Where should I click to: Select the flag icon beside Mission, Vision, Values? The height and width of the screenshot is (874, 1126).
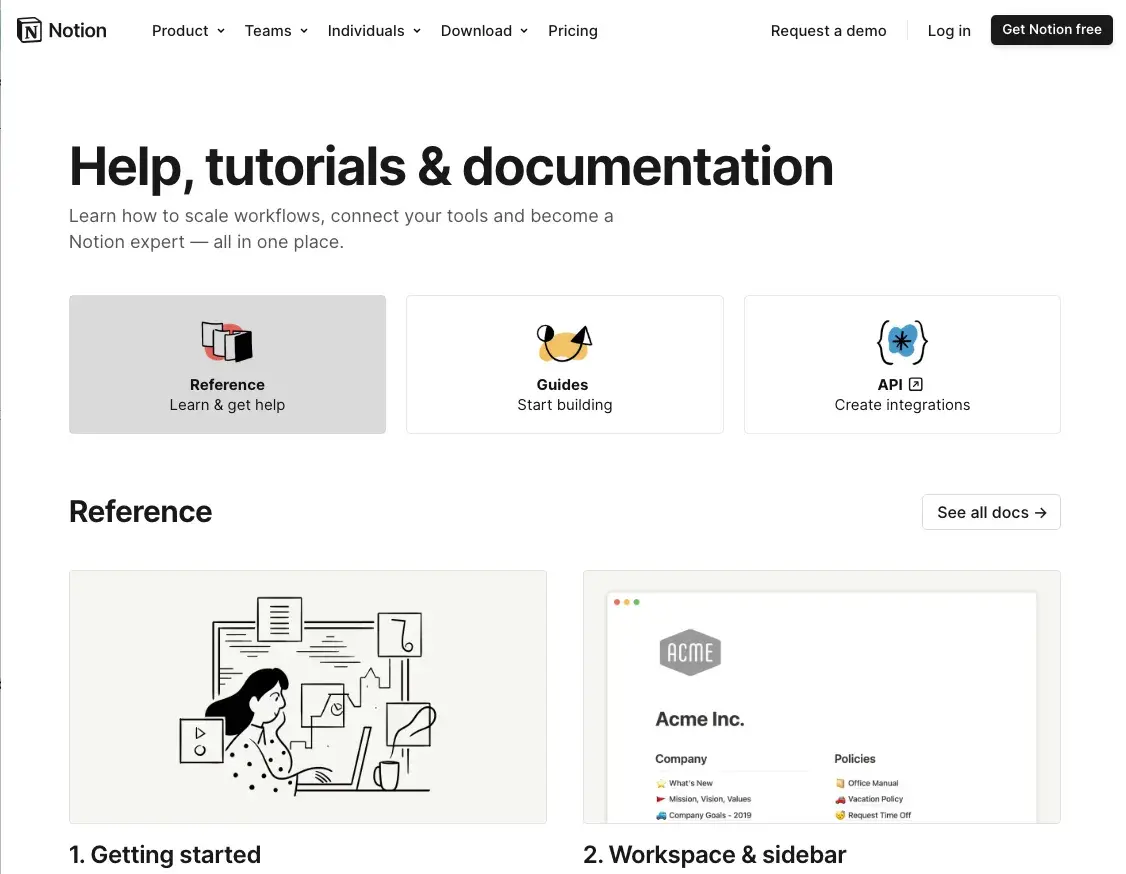tap(661, 798)
